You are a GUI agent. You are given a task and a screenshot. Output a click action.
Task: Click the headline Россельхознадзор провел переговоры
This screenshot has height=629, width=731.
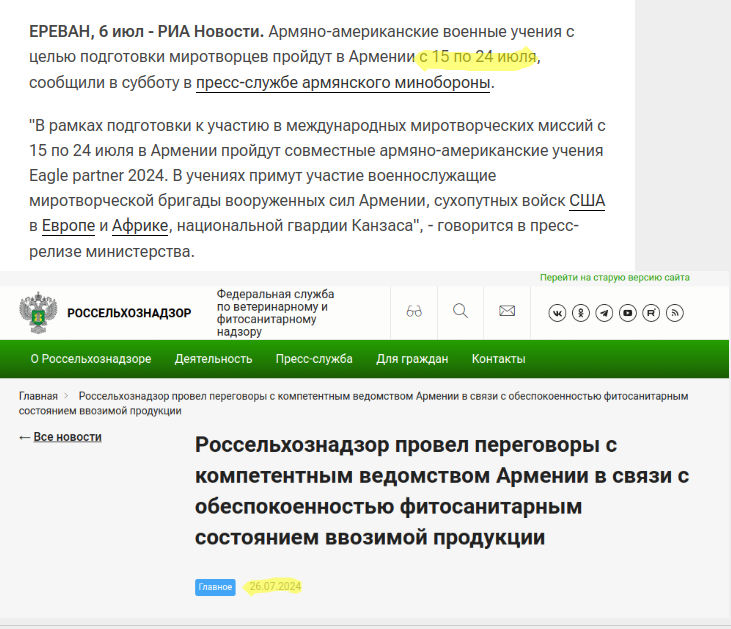[x=441, y=491]
